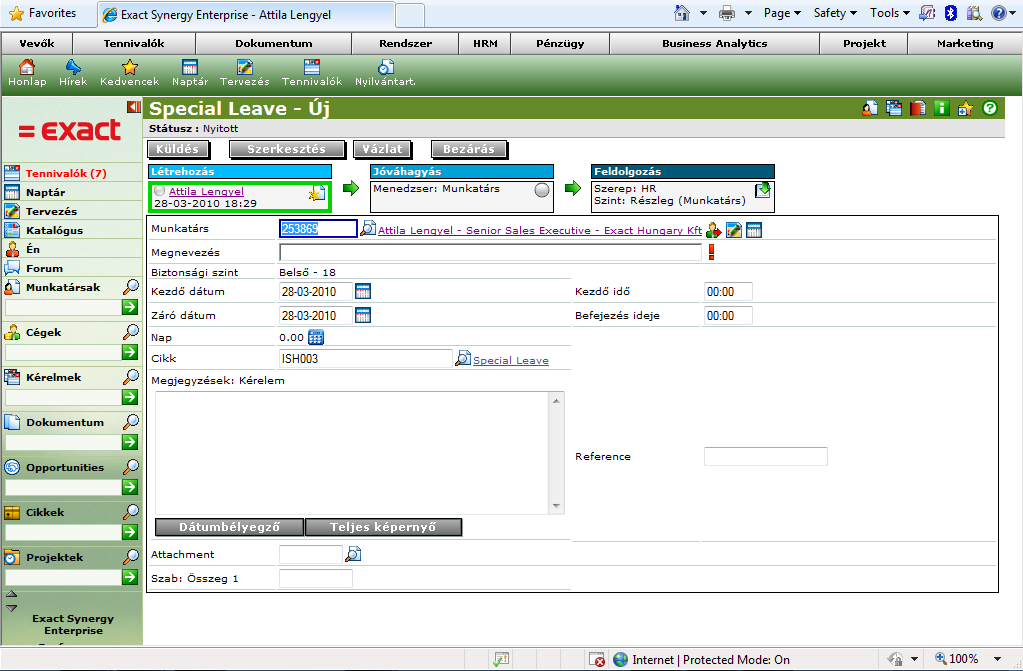Click the Kezdő idő time field
The width and height of the screenshot is (1023, 671).
728,292
